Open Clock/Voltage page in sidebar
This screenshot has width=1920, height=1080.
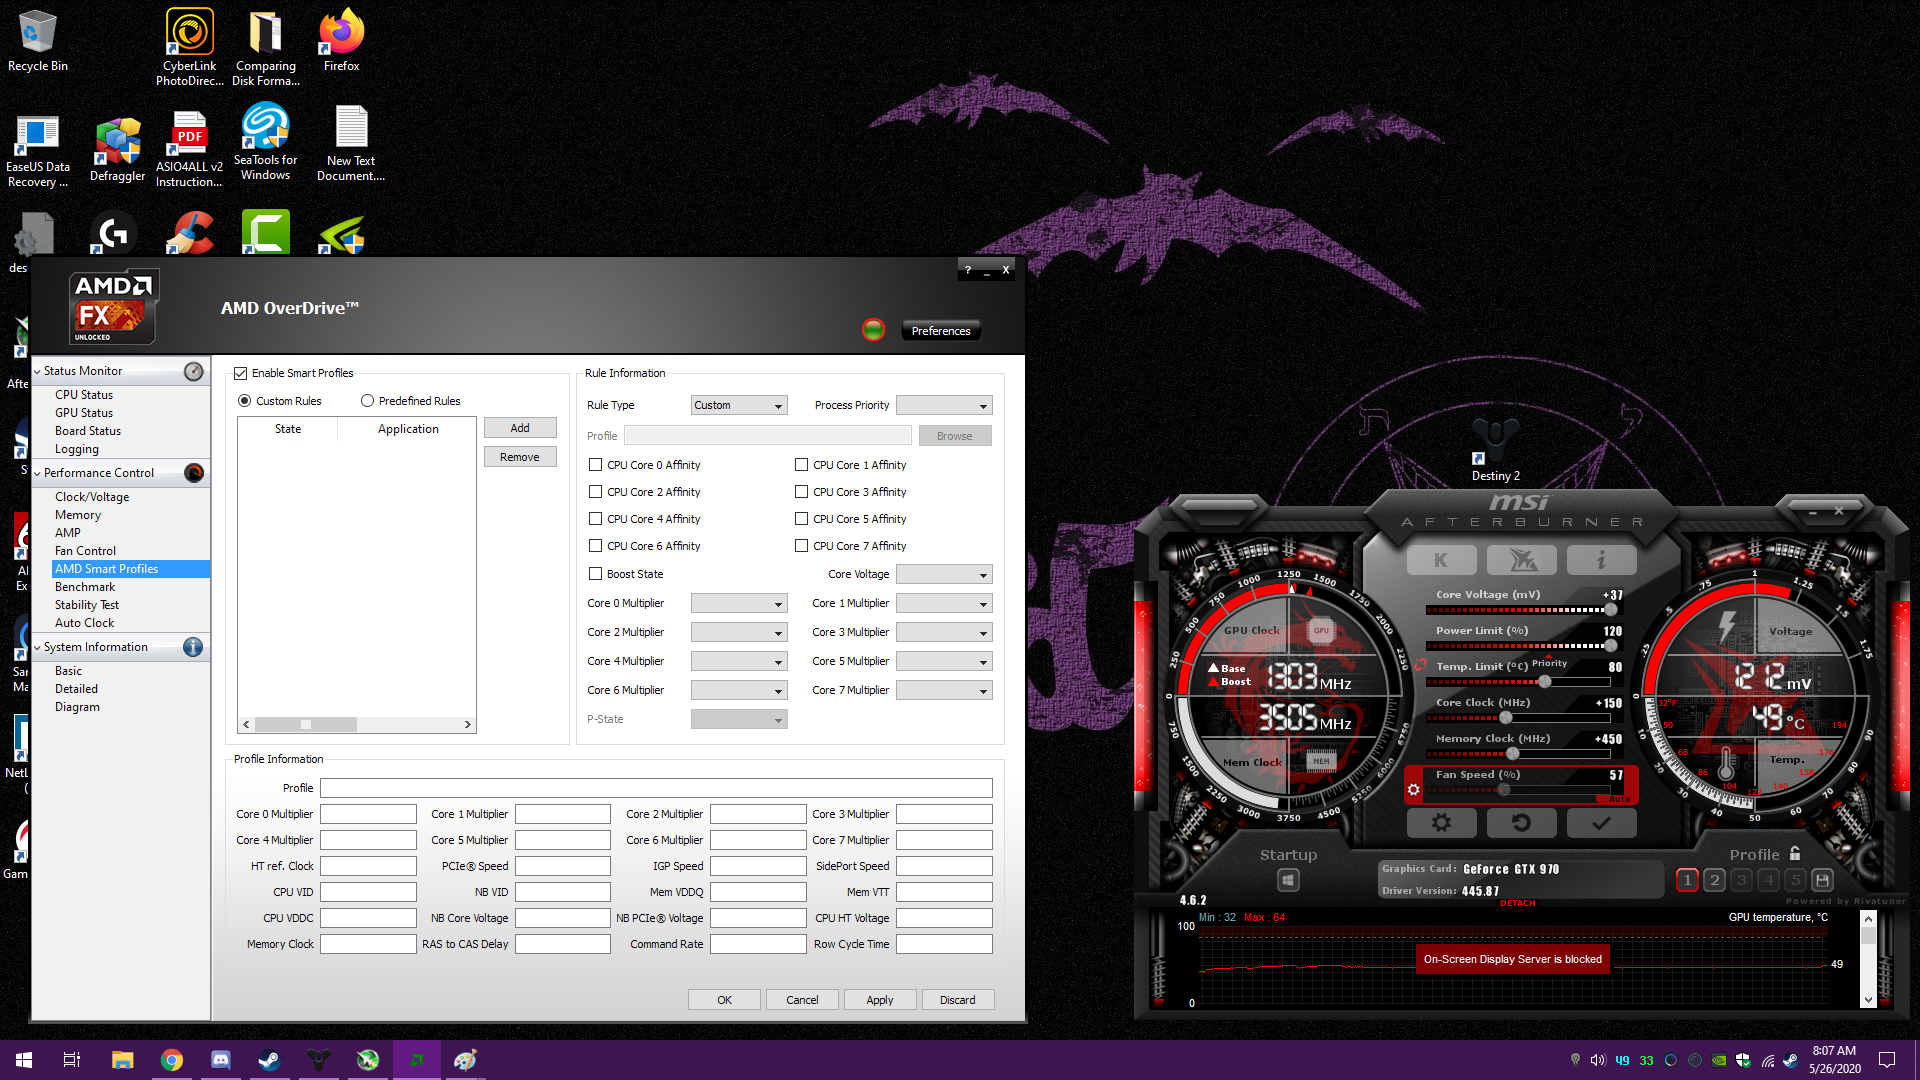(92, 497)
